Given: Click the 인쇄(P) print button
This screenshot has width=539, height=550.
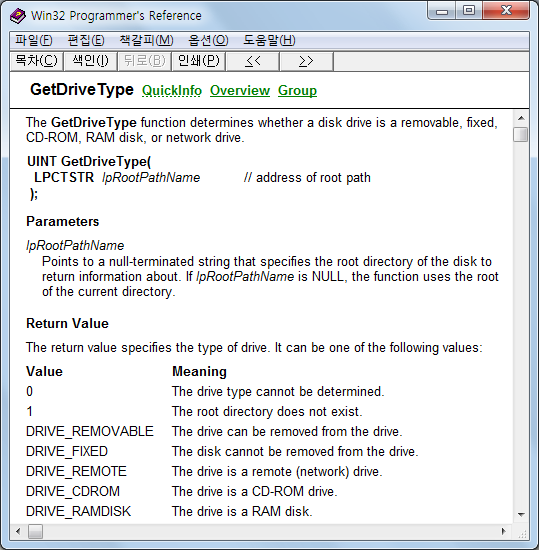Looking at the screenshot, I should tap(198, 61).
